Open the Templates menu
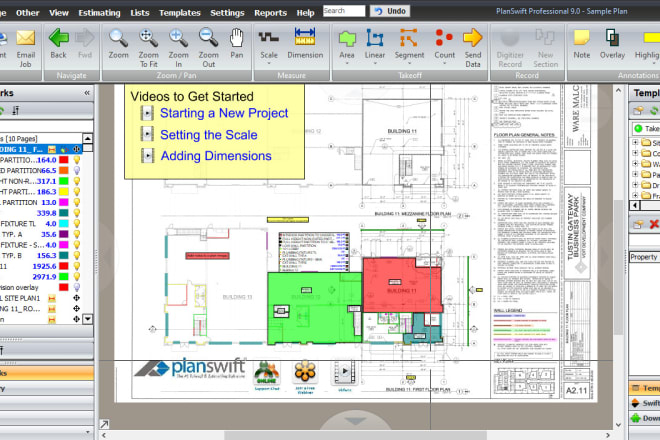 pos(180,13)
